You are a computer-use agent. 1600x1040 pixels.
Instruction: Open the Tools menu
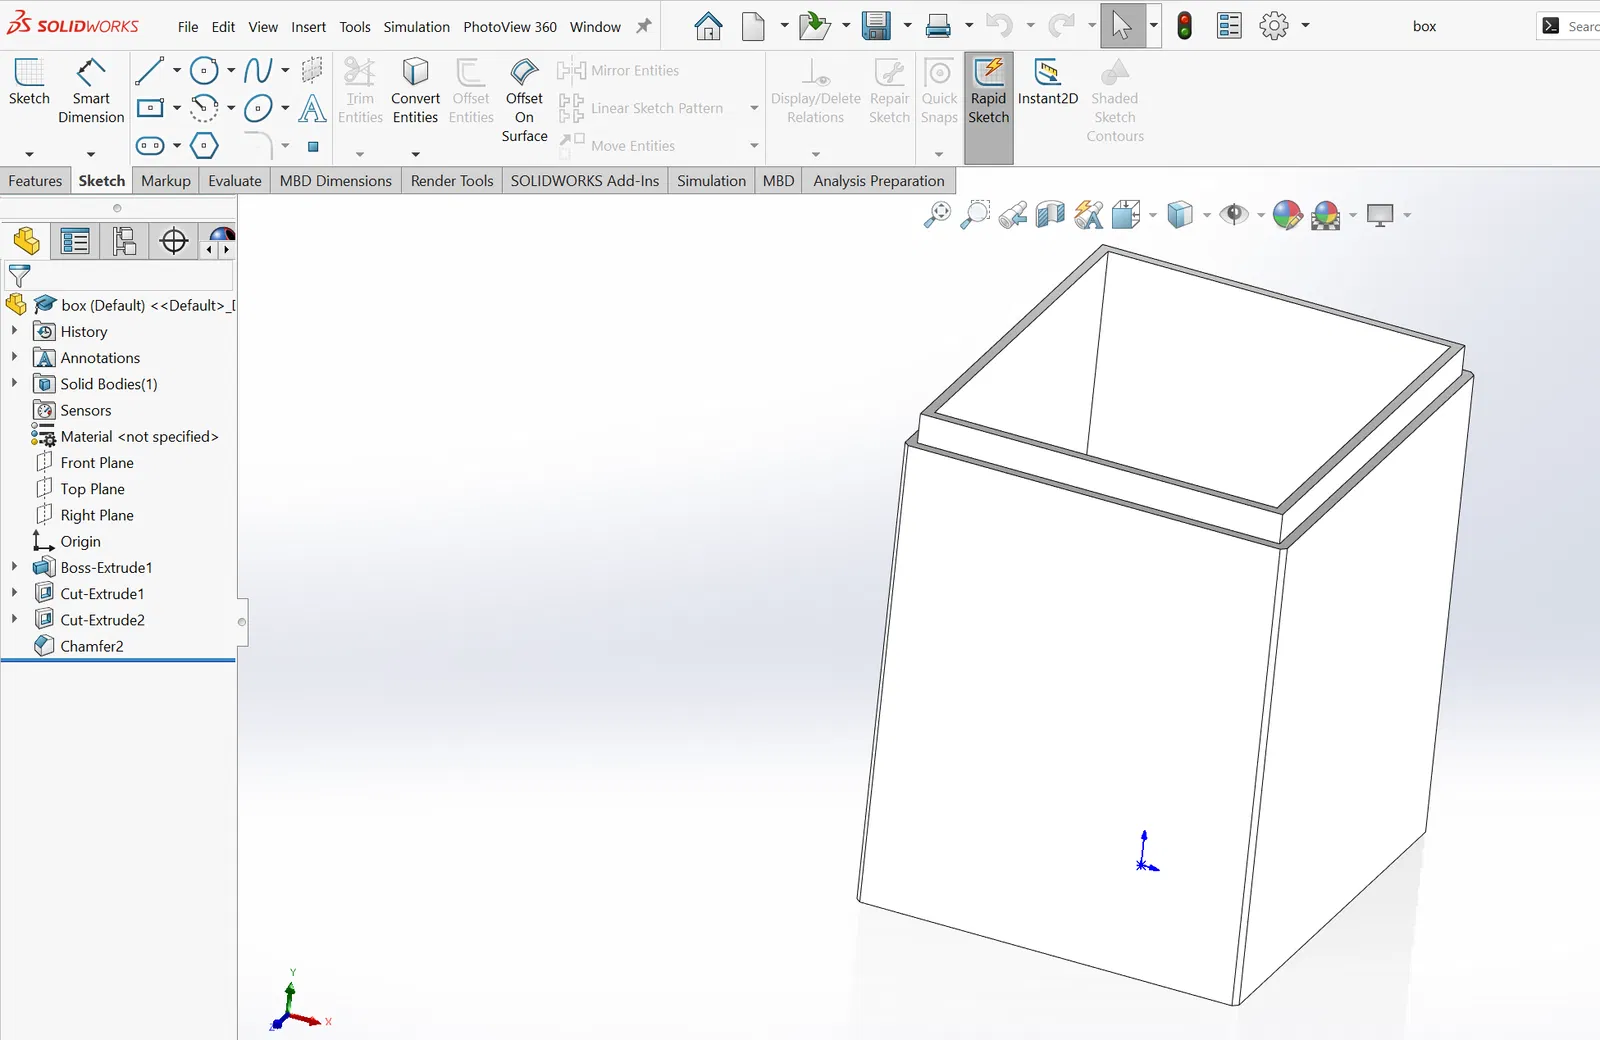[x=355, y=27]
